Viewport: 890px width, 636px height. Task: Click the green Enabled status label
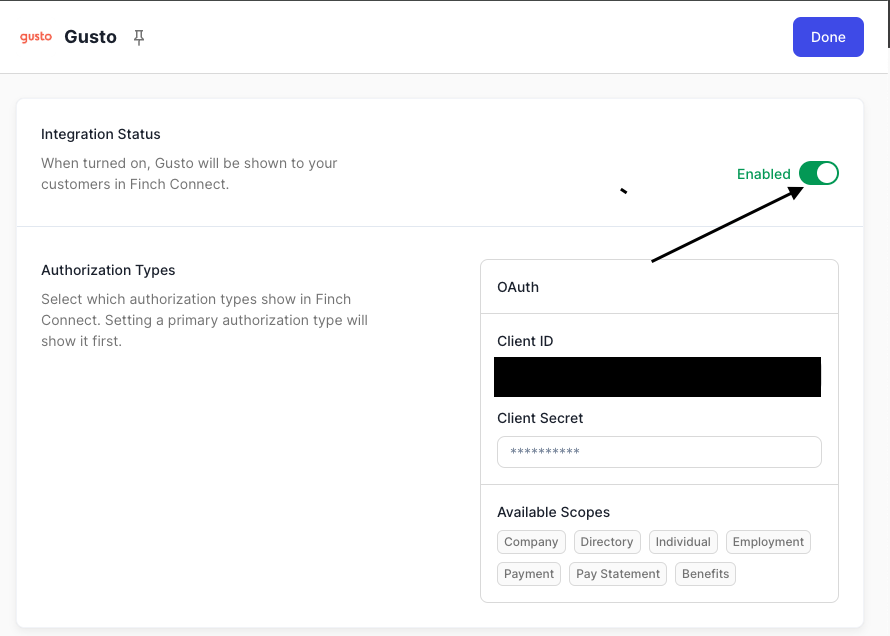pyautogui.click(x=763, y=174)
